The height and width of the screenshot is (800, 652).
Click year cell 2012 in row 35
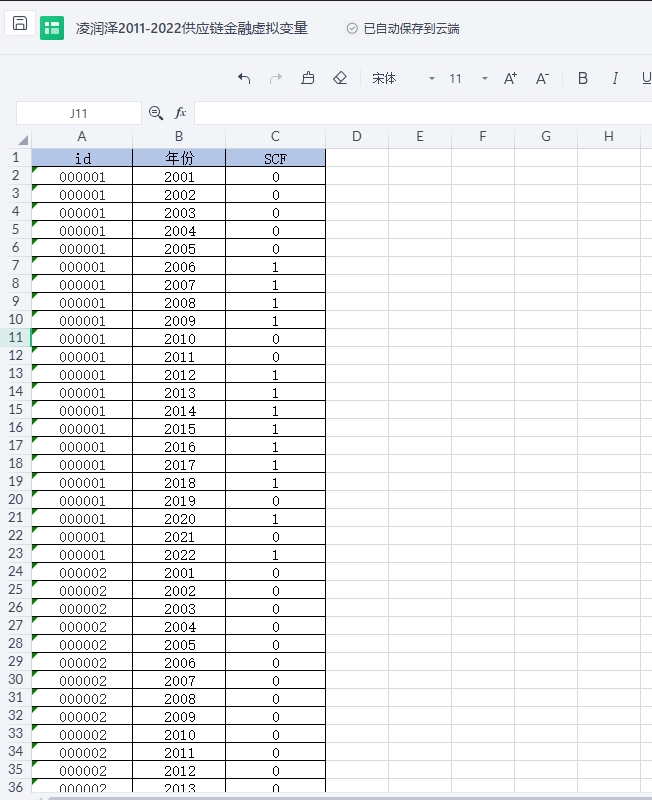pyautogui.click(x=179, y=770)
